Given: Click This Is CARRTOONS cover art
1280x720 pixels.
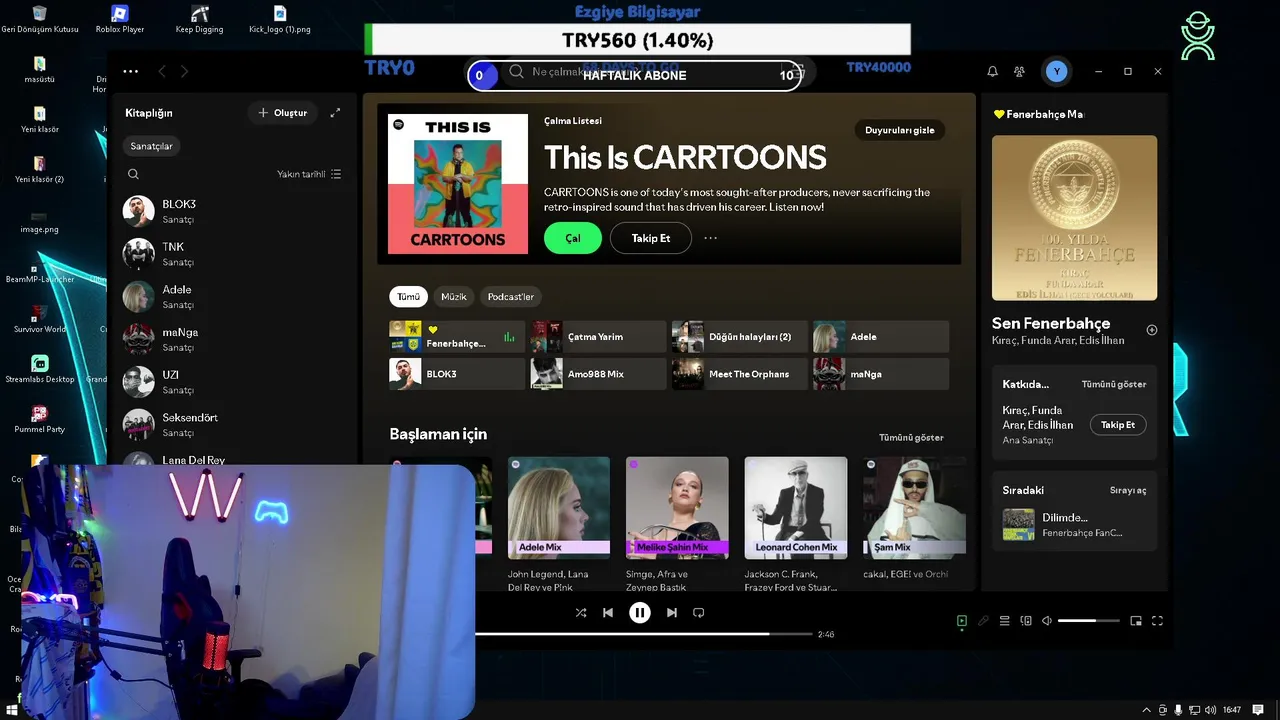Looking at the screenshot, I should coord(458,184).
